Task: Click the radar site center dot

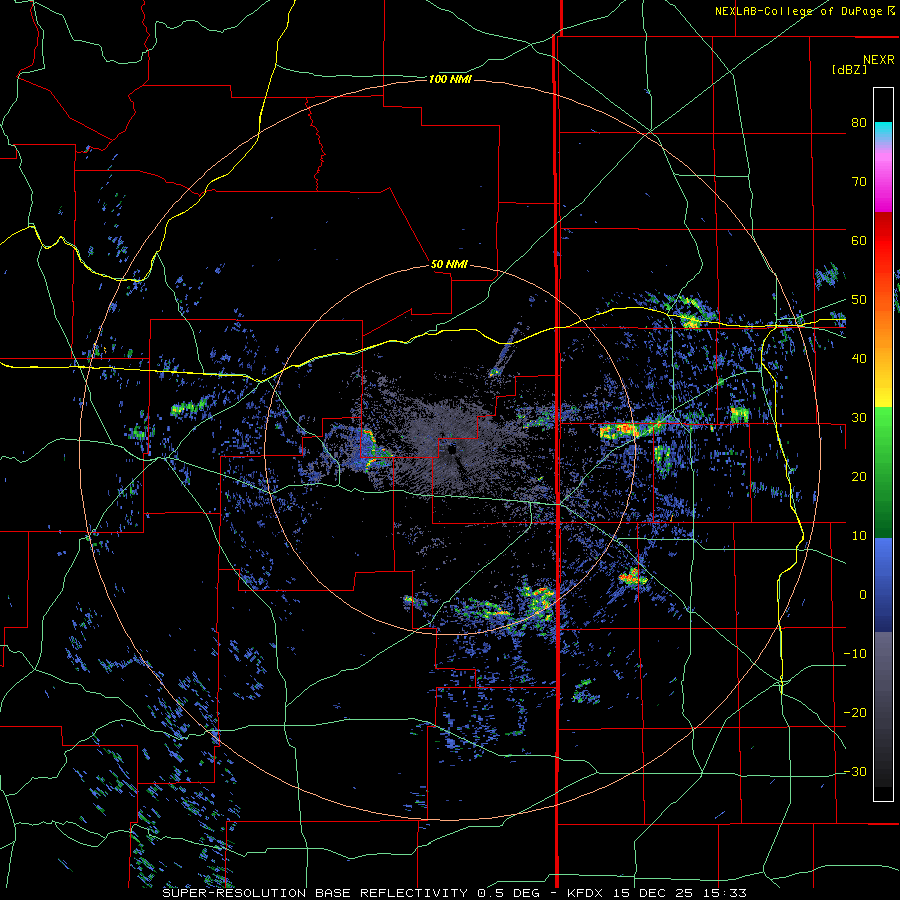Action: pyautogui.click(x=452, y=451)
